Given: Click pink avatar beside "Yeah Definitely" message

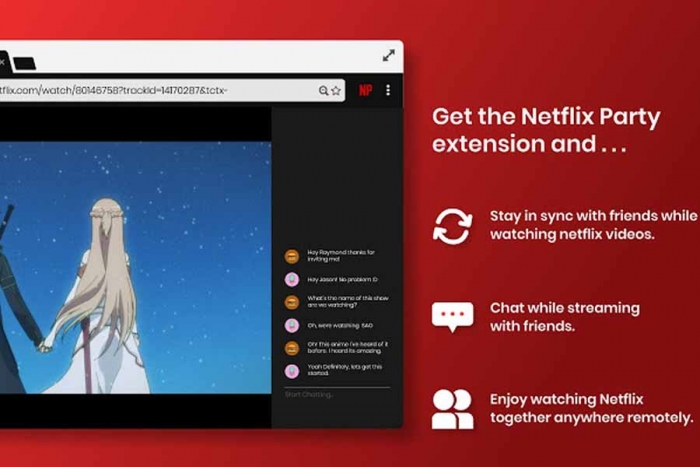Looking at the screenshot, I should point(292,371).
